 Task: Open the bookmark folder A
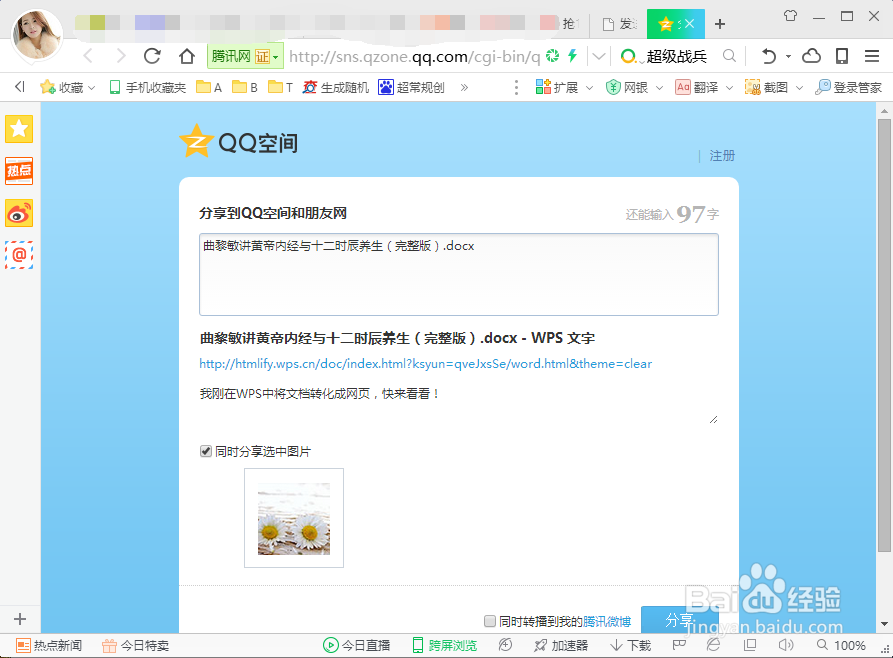[208, 87]
